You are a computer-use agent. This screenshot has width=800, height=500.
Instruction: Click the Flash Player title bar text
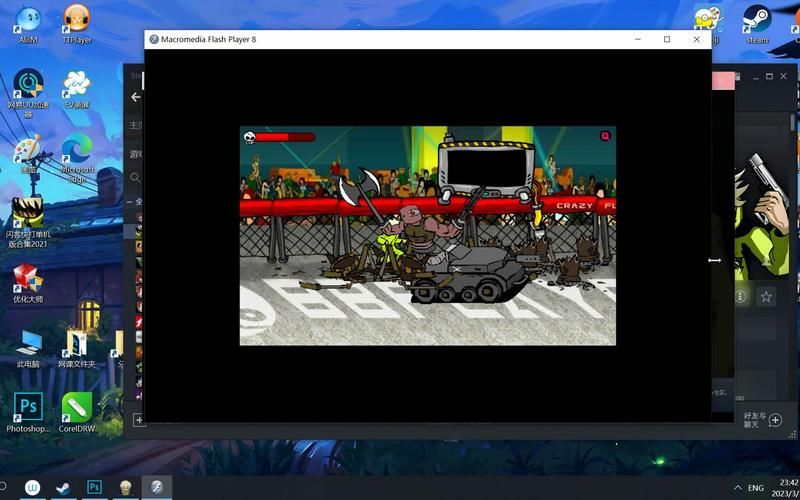coord(208,39)
